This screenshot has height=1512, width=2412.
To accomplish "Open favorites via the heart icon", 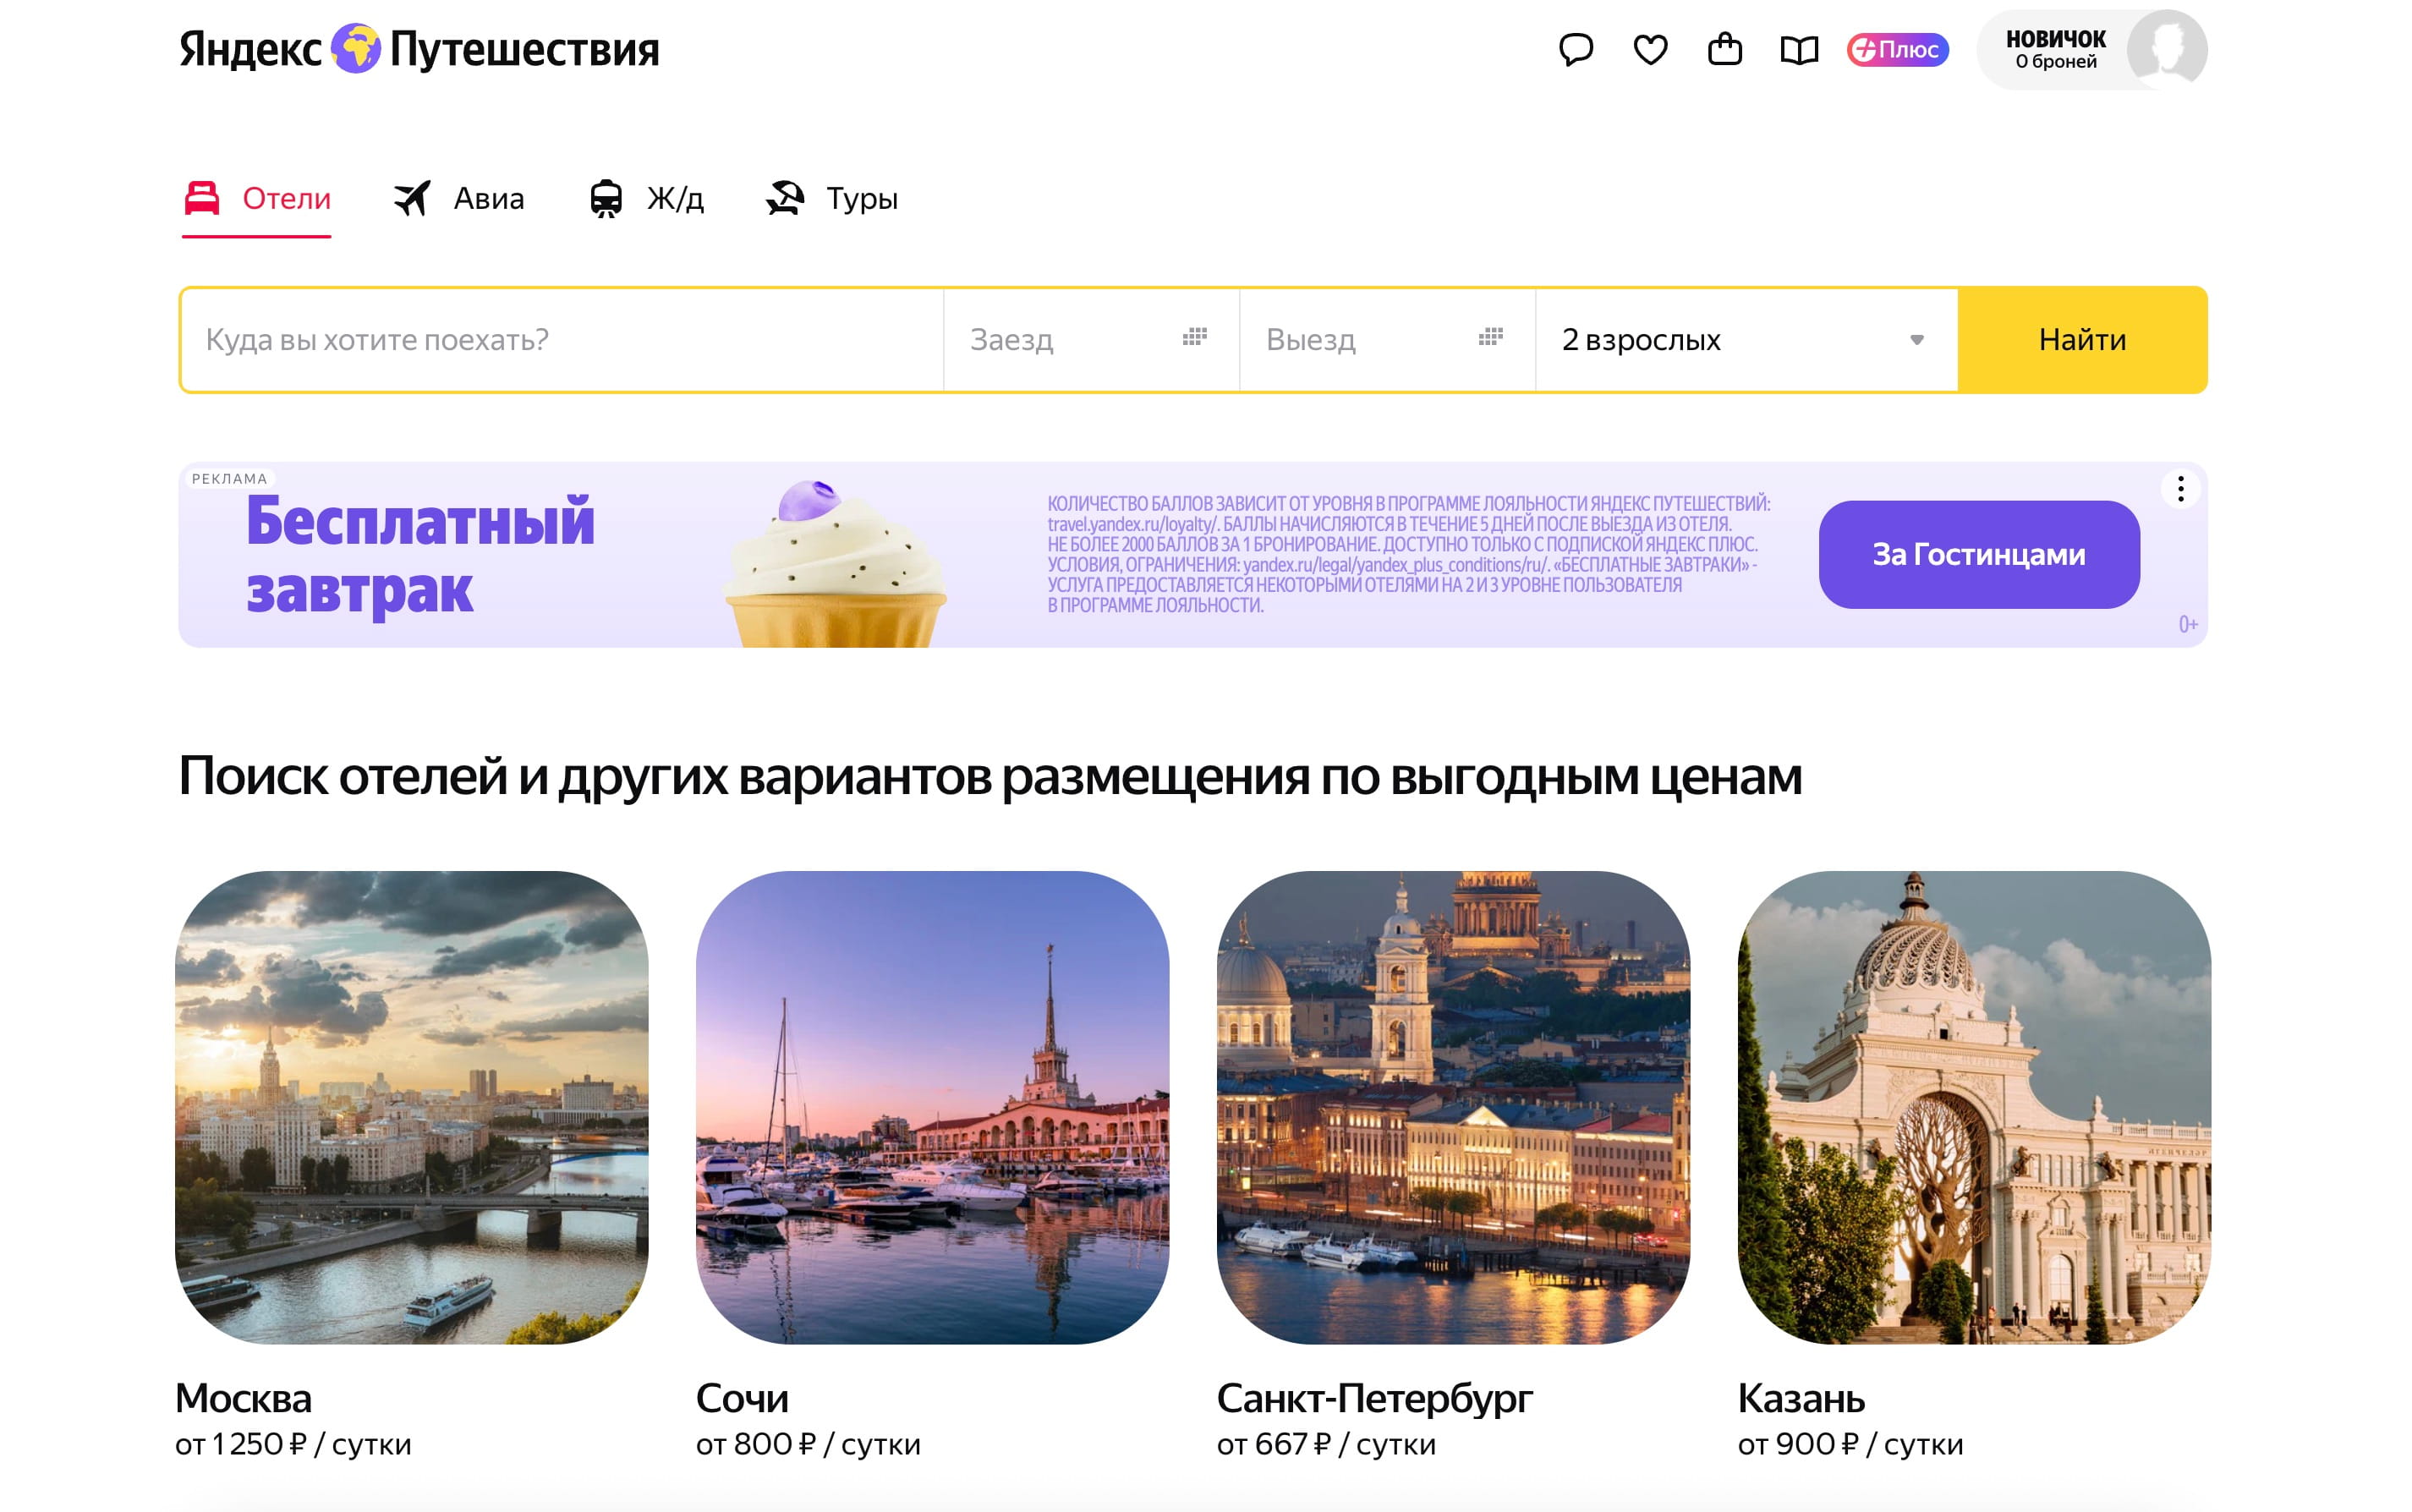I will tap(1650, 49).
